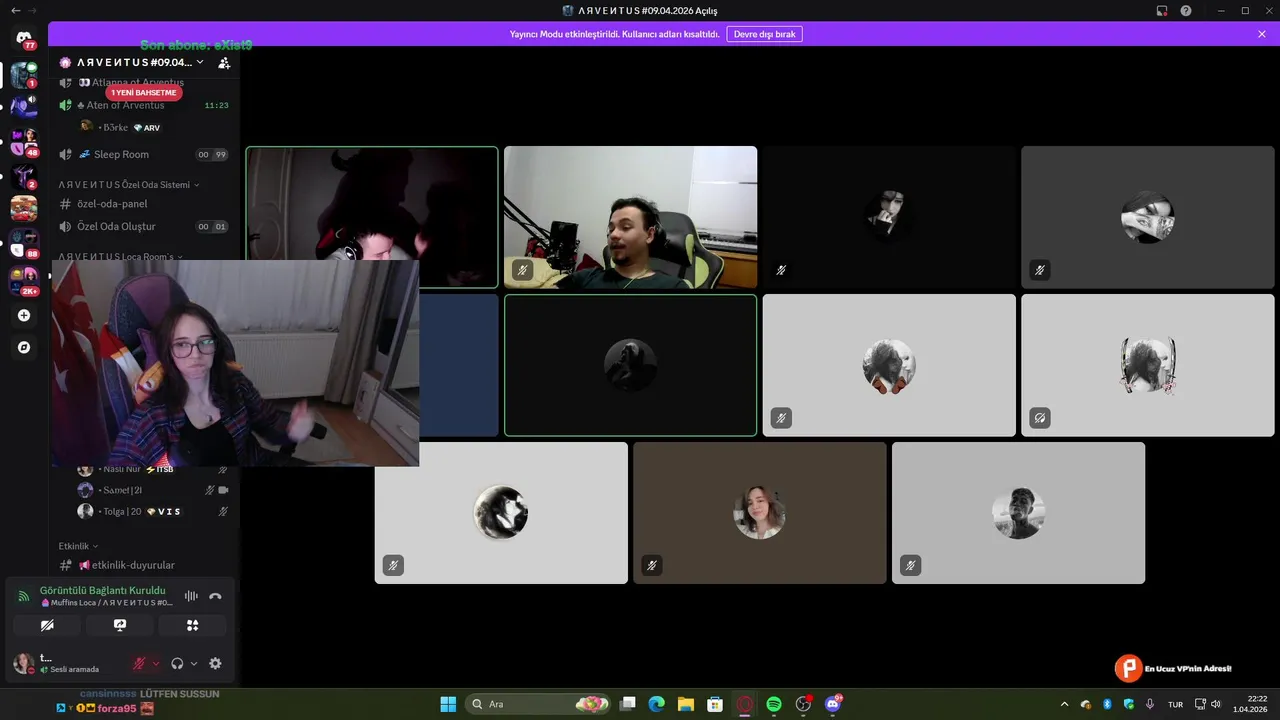This screenshot has height=720, width=1280.
Task: Collapse ARVENTUS Loca Room's category
Action: coord(121,257)
